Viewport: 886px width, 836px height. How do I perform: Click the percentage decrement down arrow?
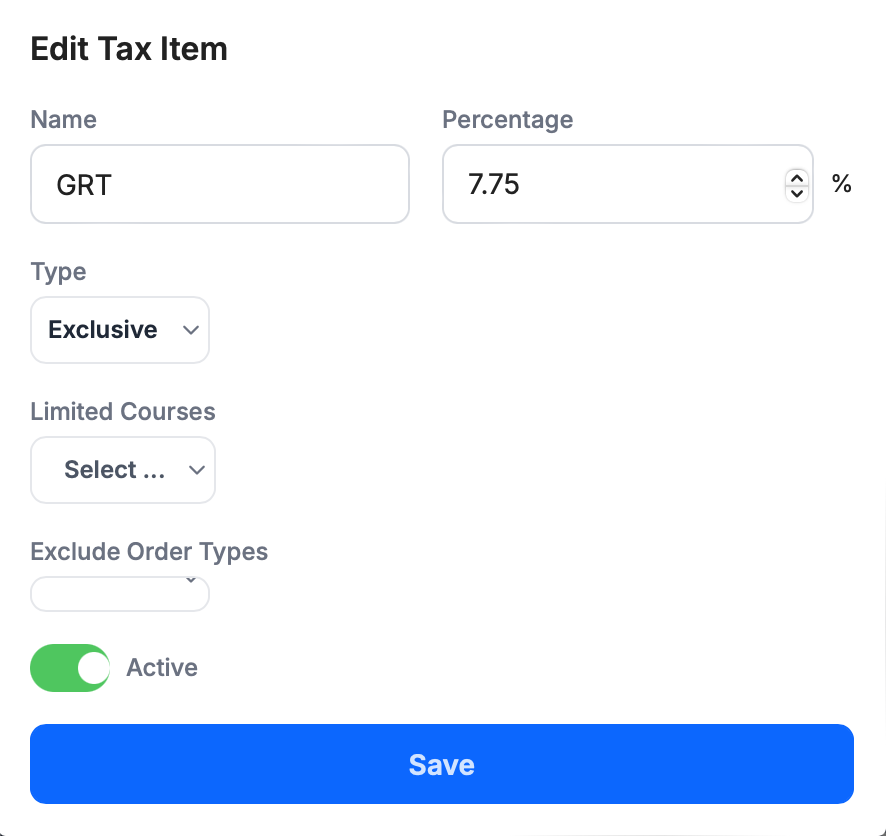[796, 192]
